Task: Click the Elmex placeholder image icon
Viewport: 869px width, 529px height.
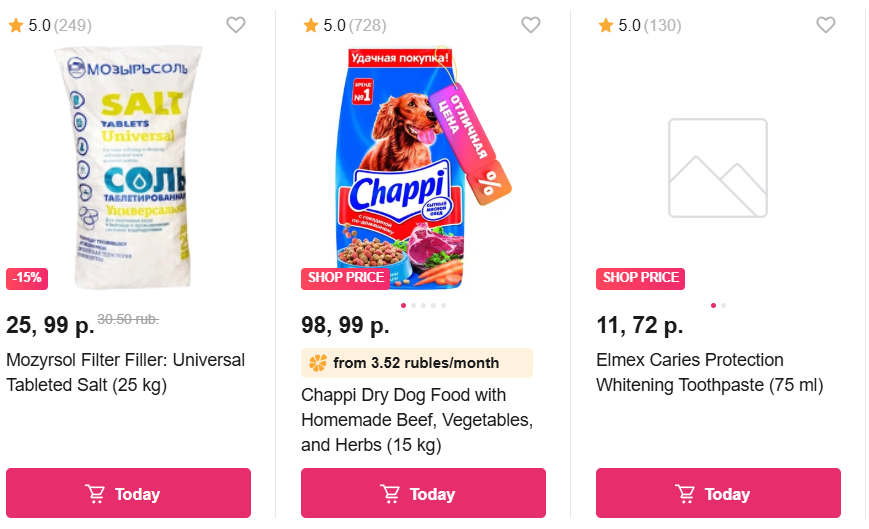Action: point(718,168)
